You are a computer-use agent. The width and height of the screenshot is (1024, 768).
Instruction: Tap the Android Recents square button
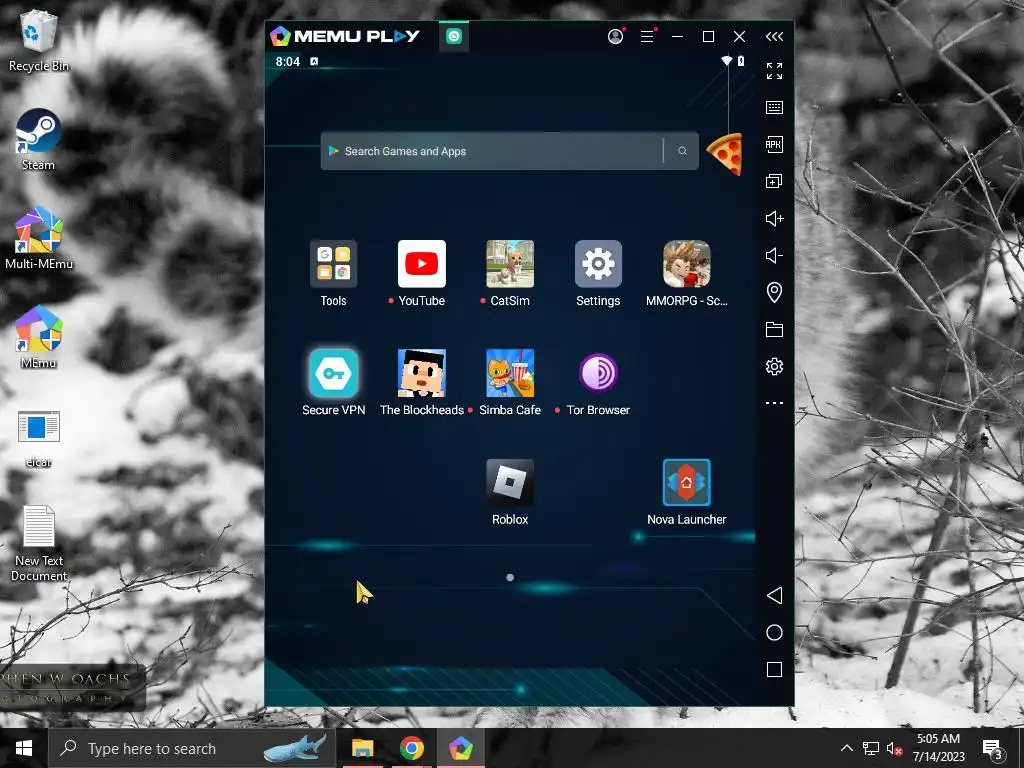click(774, 669)
